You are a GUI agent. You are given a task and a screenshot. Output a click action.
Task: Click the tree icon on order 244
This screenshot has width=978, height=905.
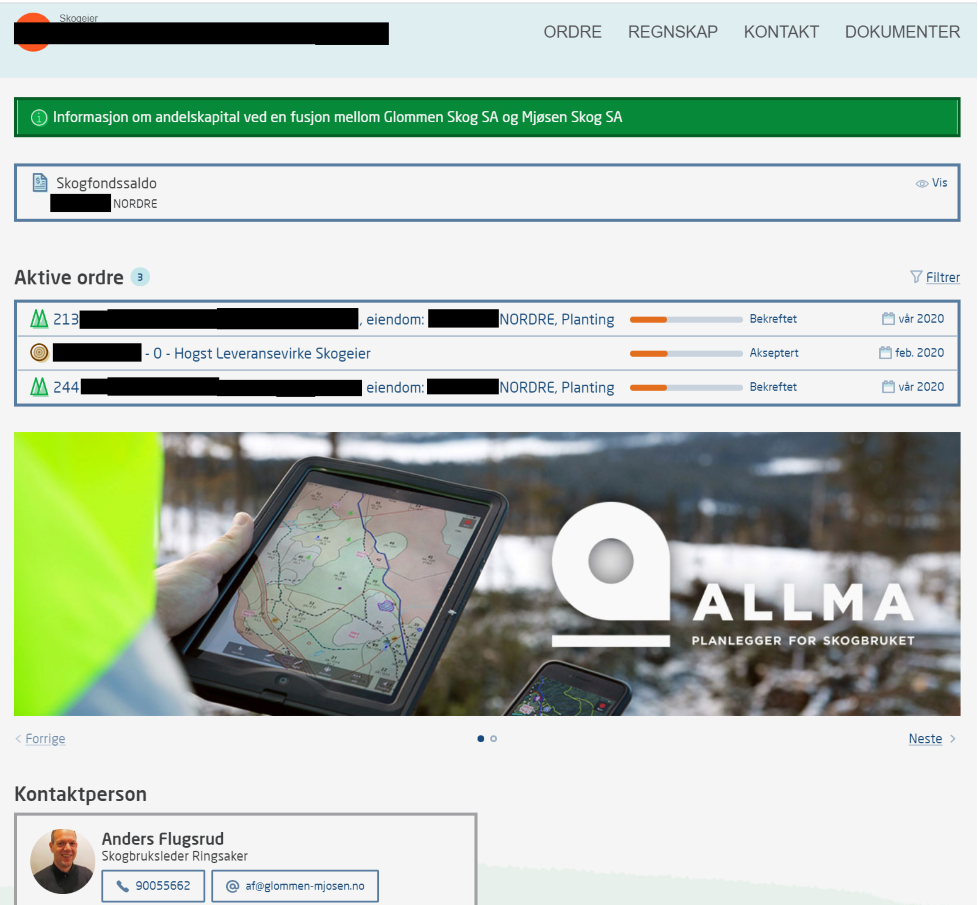pyautogui.click(x=39, y=387)
